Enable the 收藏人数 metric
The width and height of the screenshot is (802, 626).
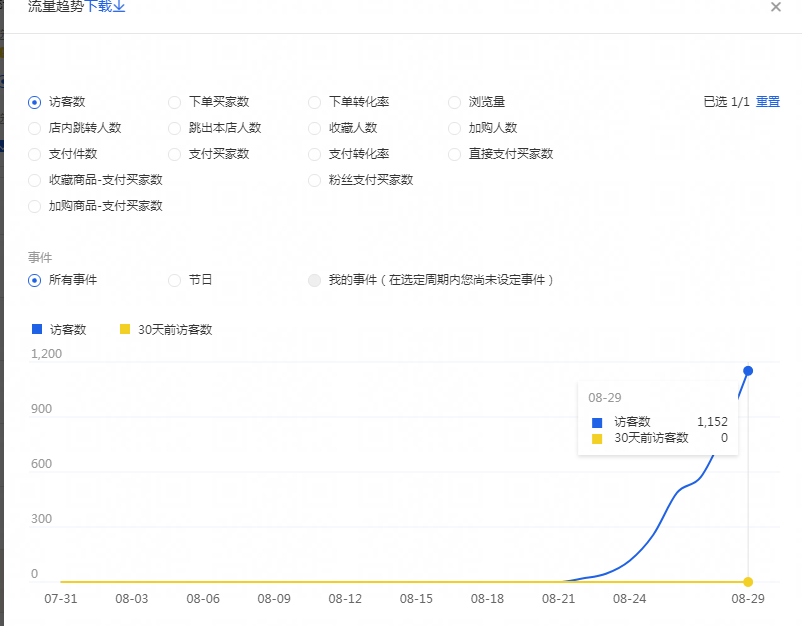point(315,128)
